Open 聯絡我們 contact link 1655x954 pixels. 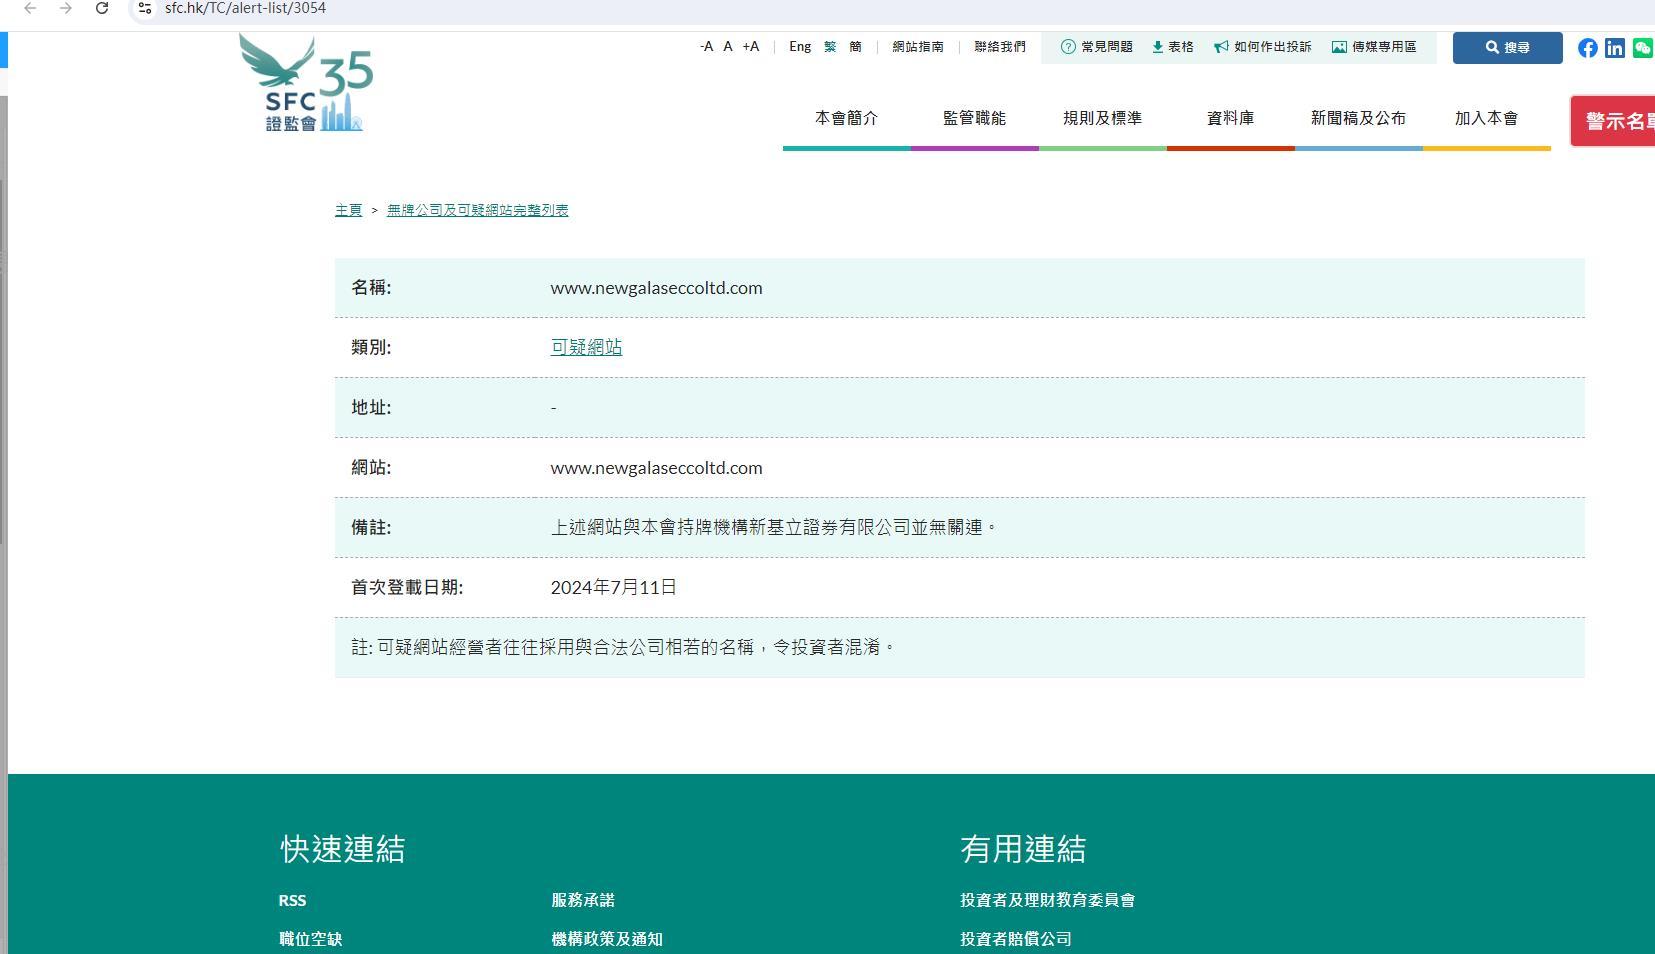(1000, 47)
